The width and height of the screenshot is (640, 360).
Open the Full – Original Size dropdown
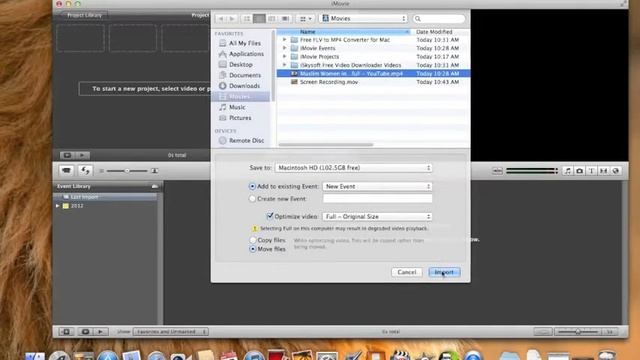377,217
